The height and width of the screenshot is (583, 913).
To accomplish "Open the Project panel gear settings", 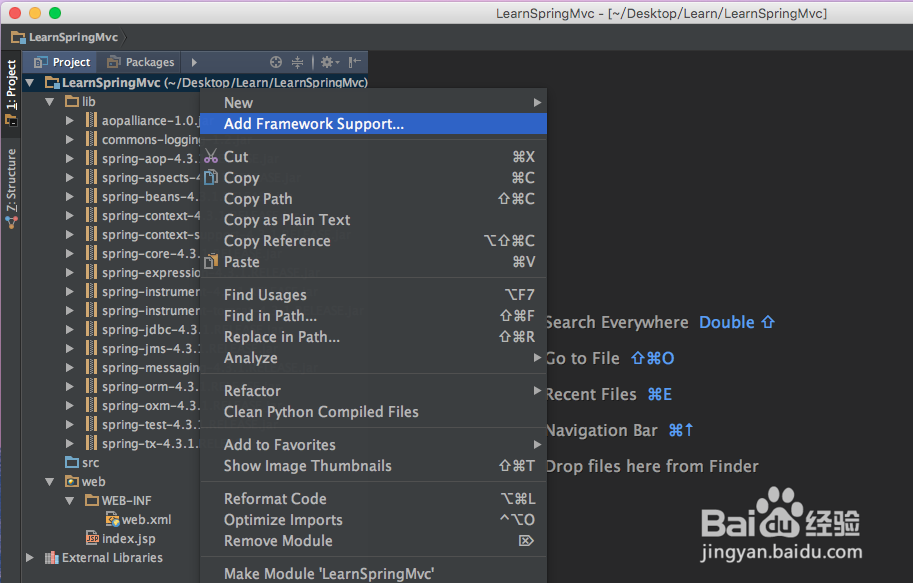I will pyautogui.click(x=330, y=62).
